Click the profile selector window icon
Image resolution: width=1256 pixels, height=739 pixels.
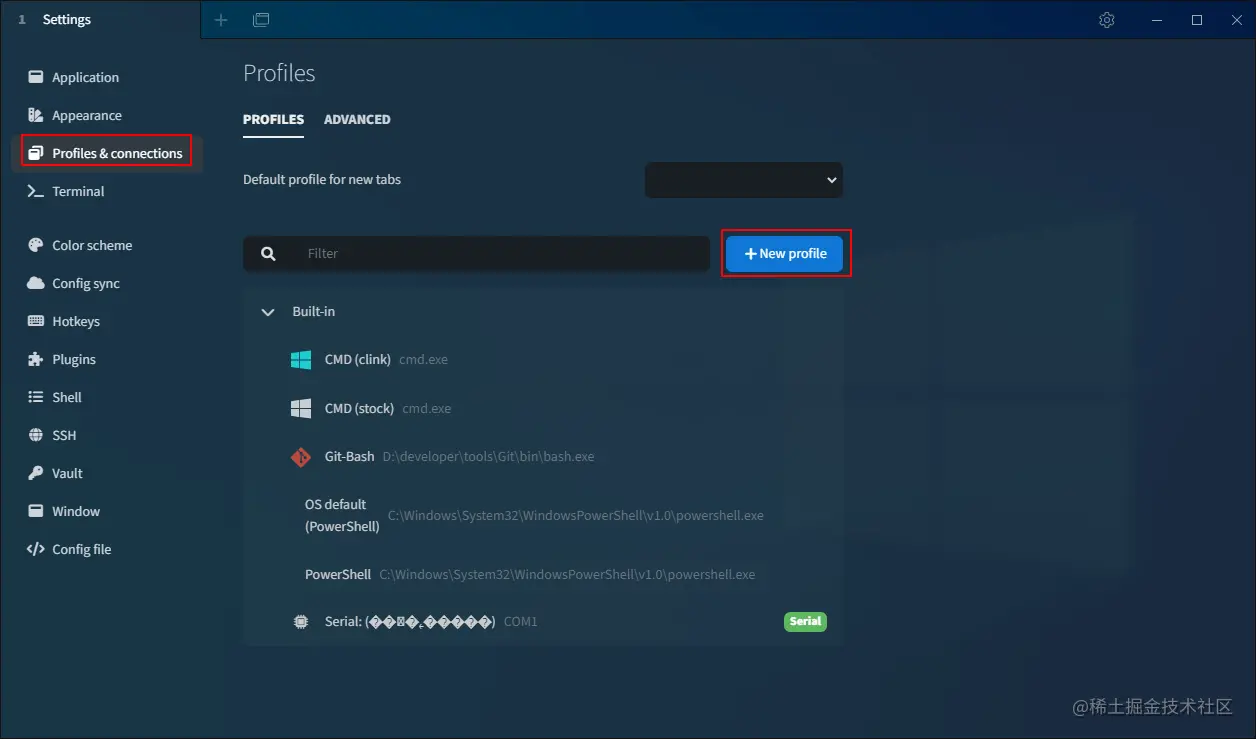[261, 20]
